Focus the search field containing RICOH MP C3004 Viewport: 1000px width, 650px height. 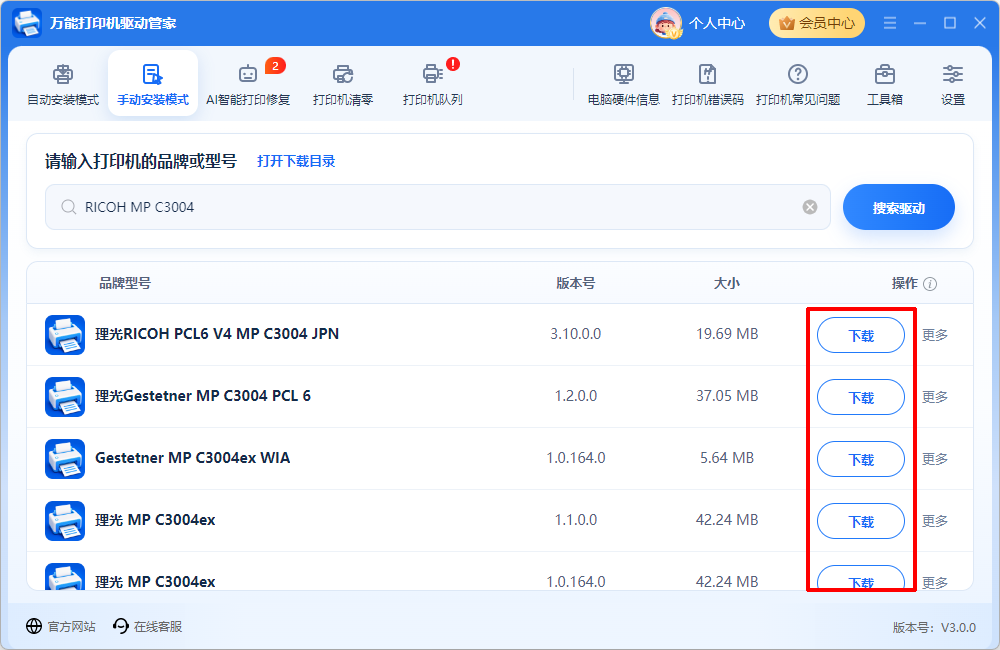click(438, 207)
